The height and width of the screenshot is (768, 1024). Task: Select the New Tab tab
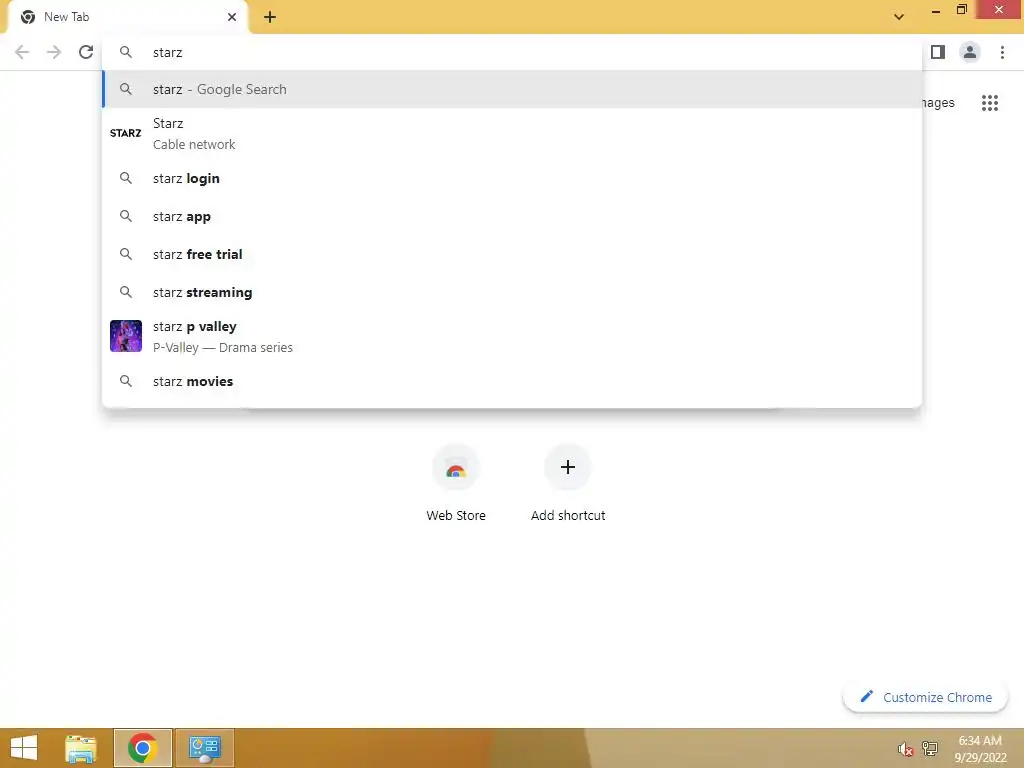[x=127, y=18]
